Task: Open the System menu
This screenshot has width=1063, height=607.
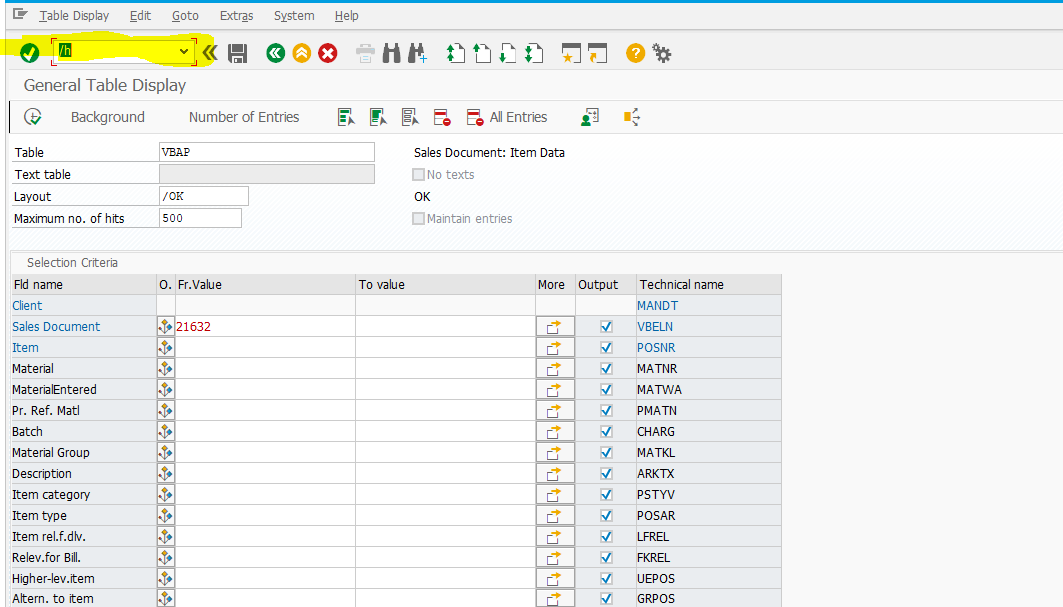Action: tap(294, 15)
